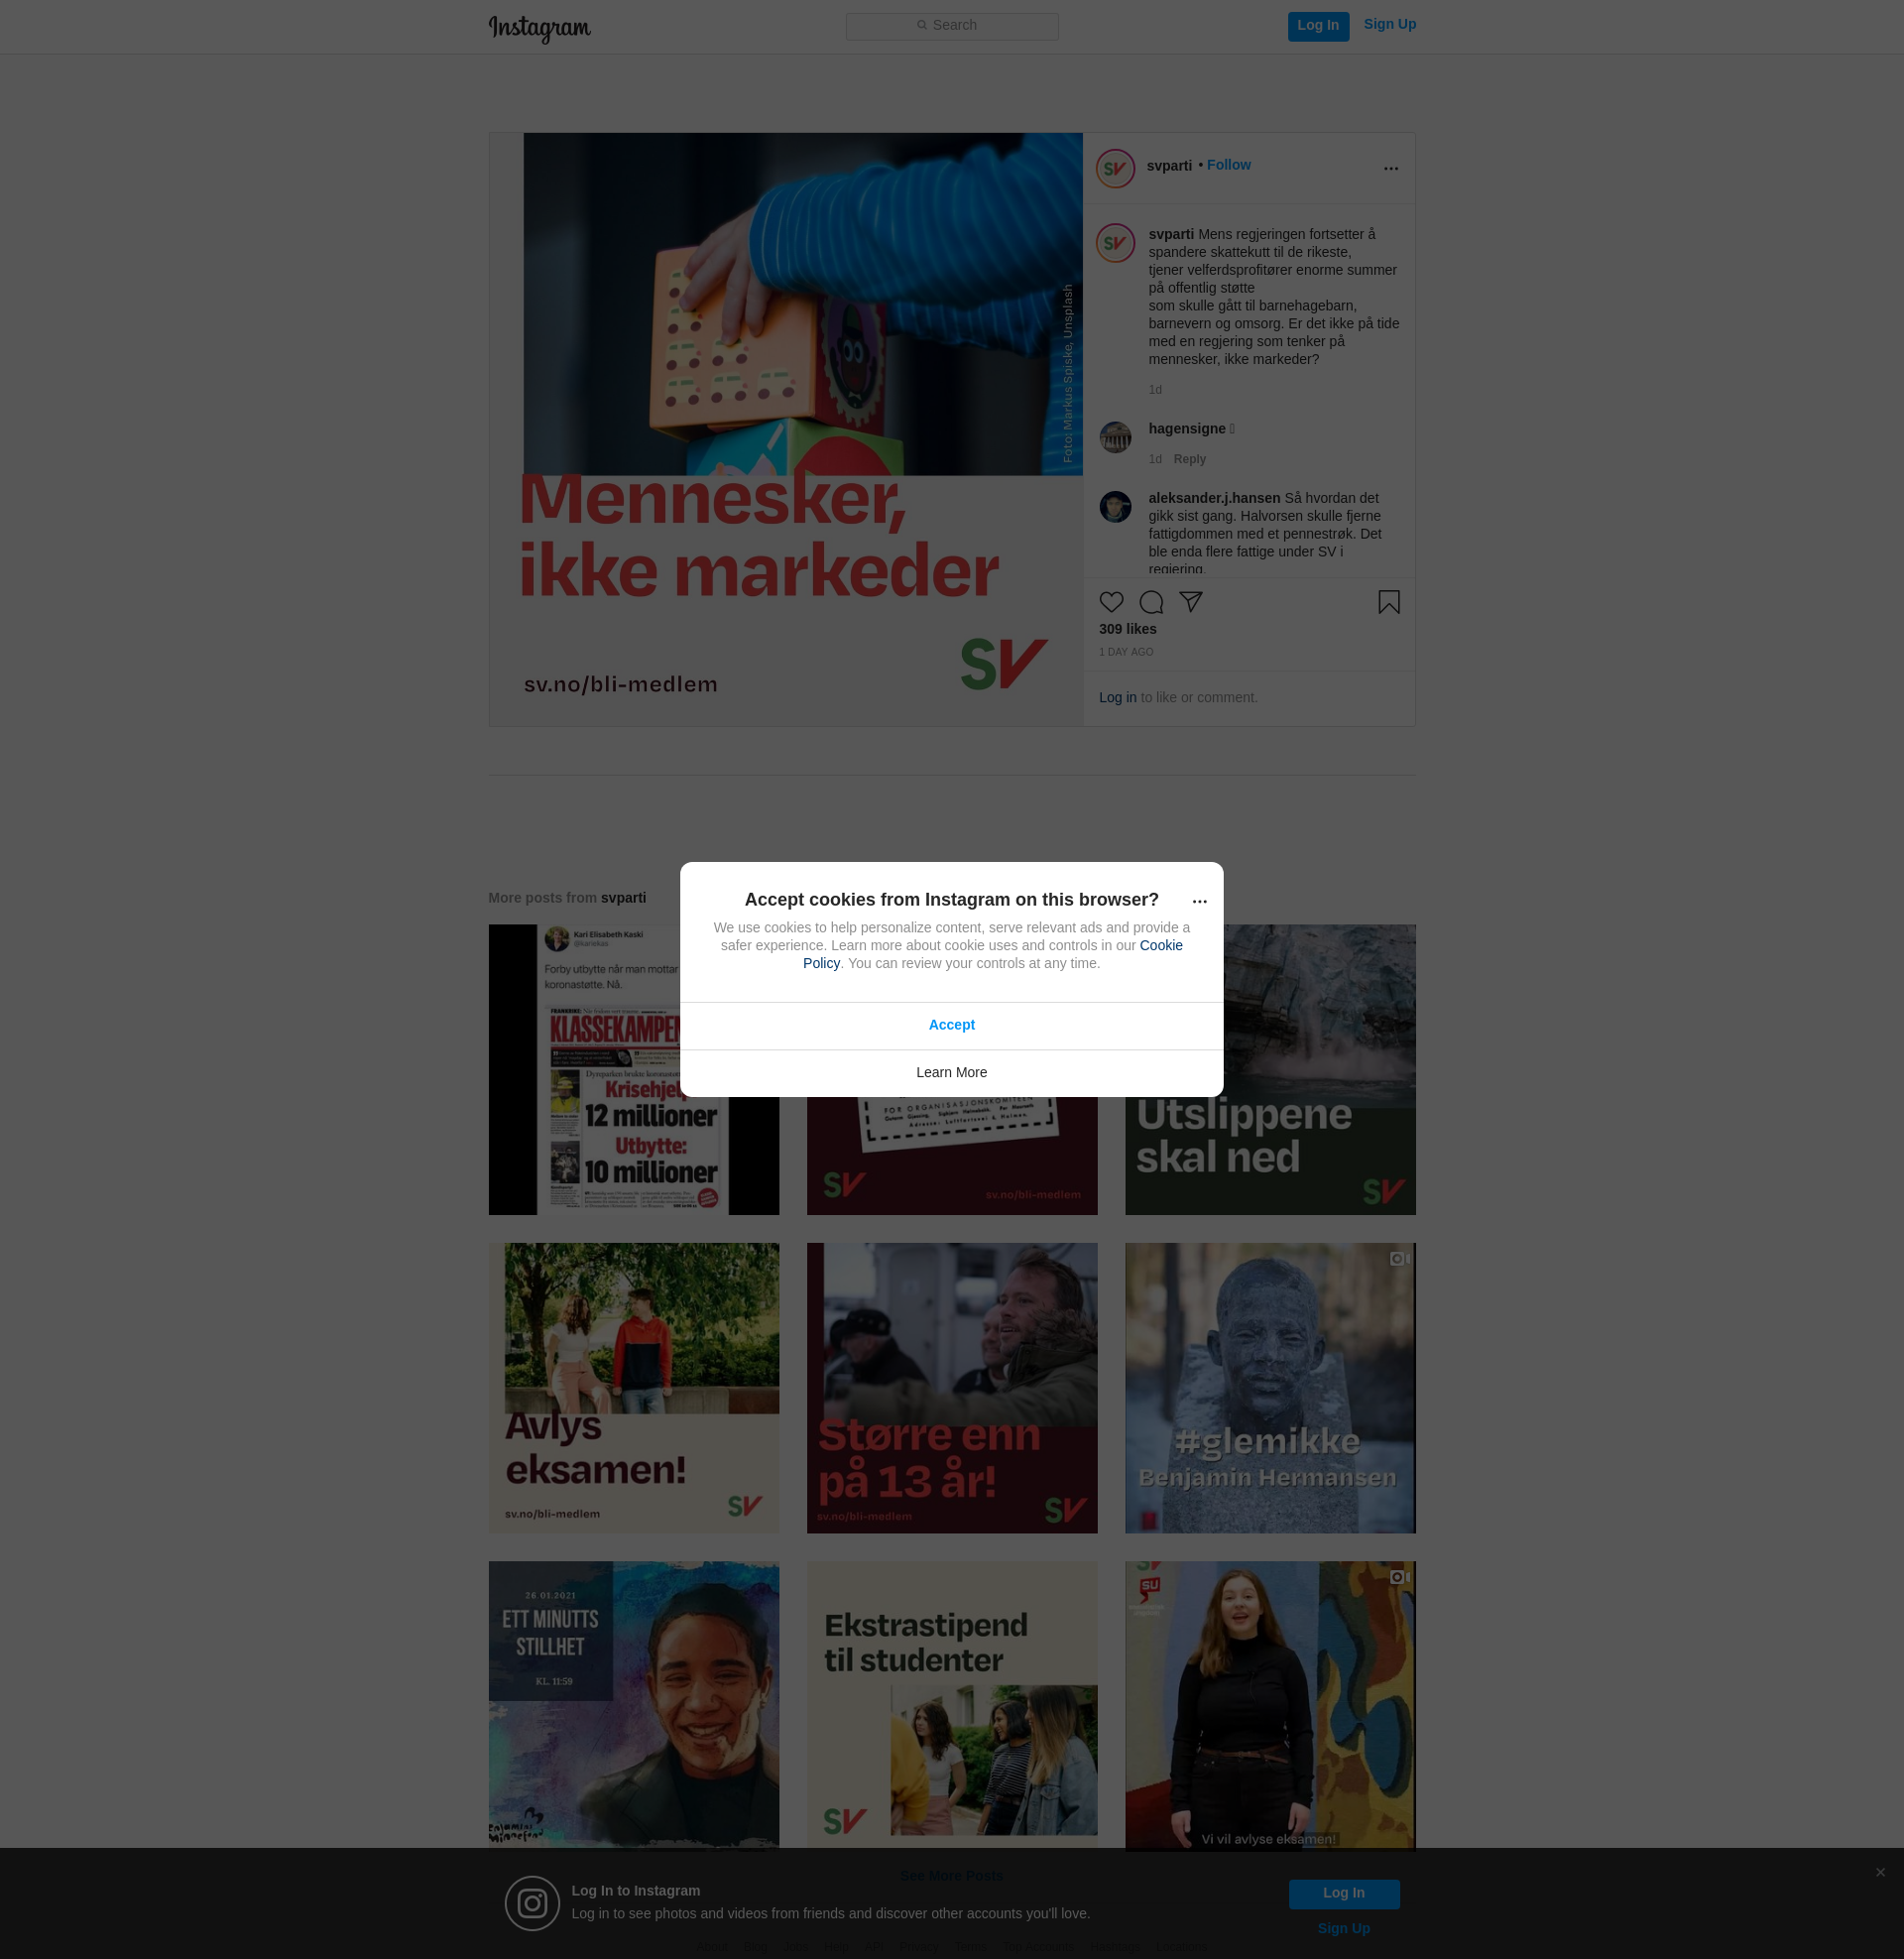The image size is (1904, 1959).
Task: Click the See More Posts link
Action: tap(951, 1876)
